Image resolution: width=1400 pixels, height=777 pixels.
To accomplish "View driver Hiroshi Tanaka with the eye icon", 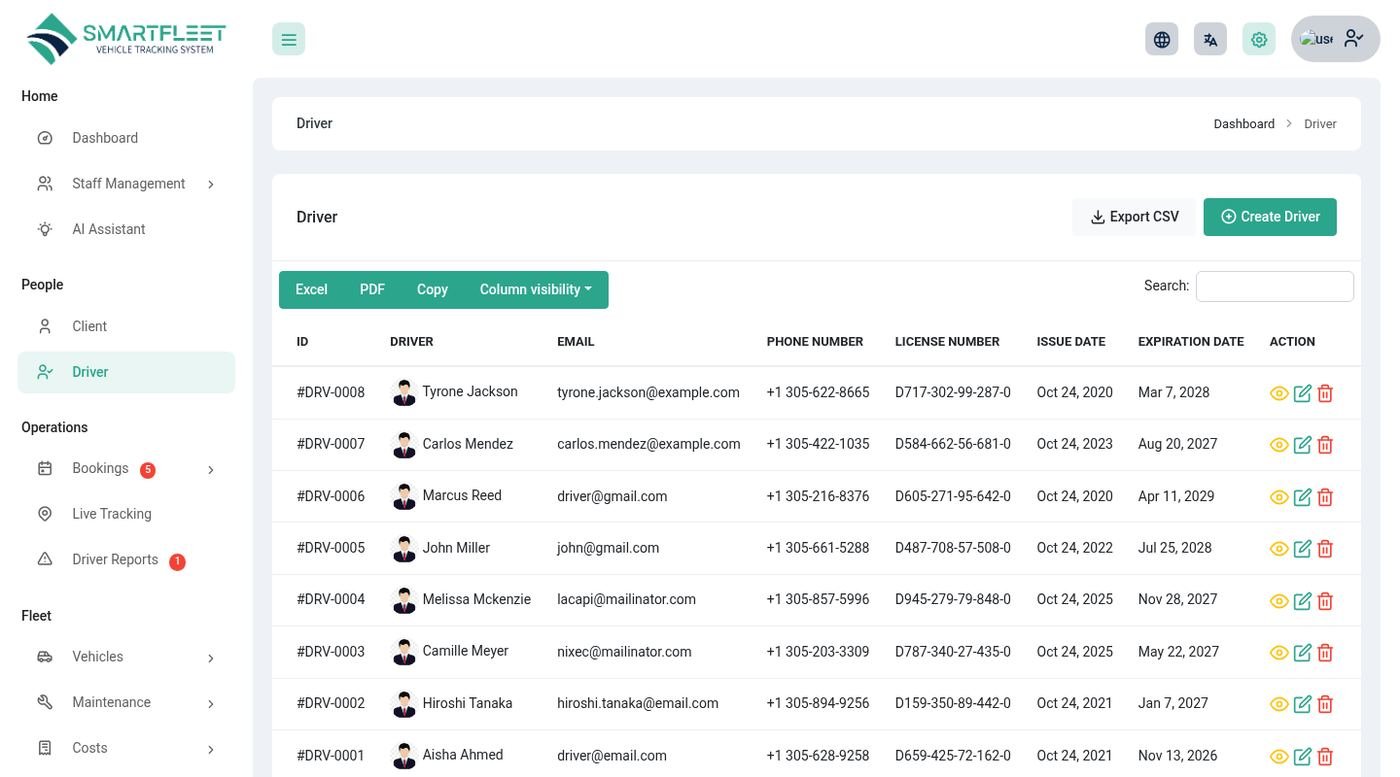I will point(1279,704).
